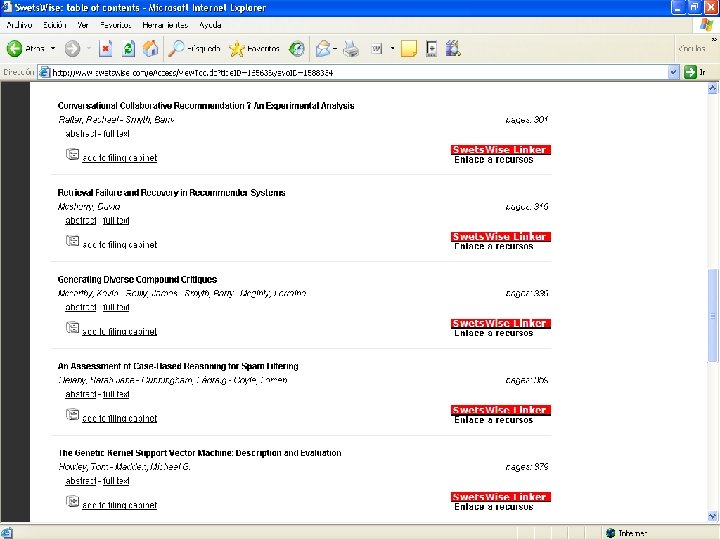The width and height of the screenshot is (720, 540).
Task: Click filing cabinet icon for Case-Based Reasoning article
Action: pos(72,415)
